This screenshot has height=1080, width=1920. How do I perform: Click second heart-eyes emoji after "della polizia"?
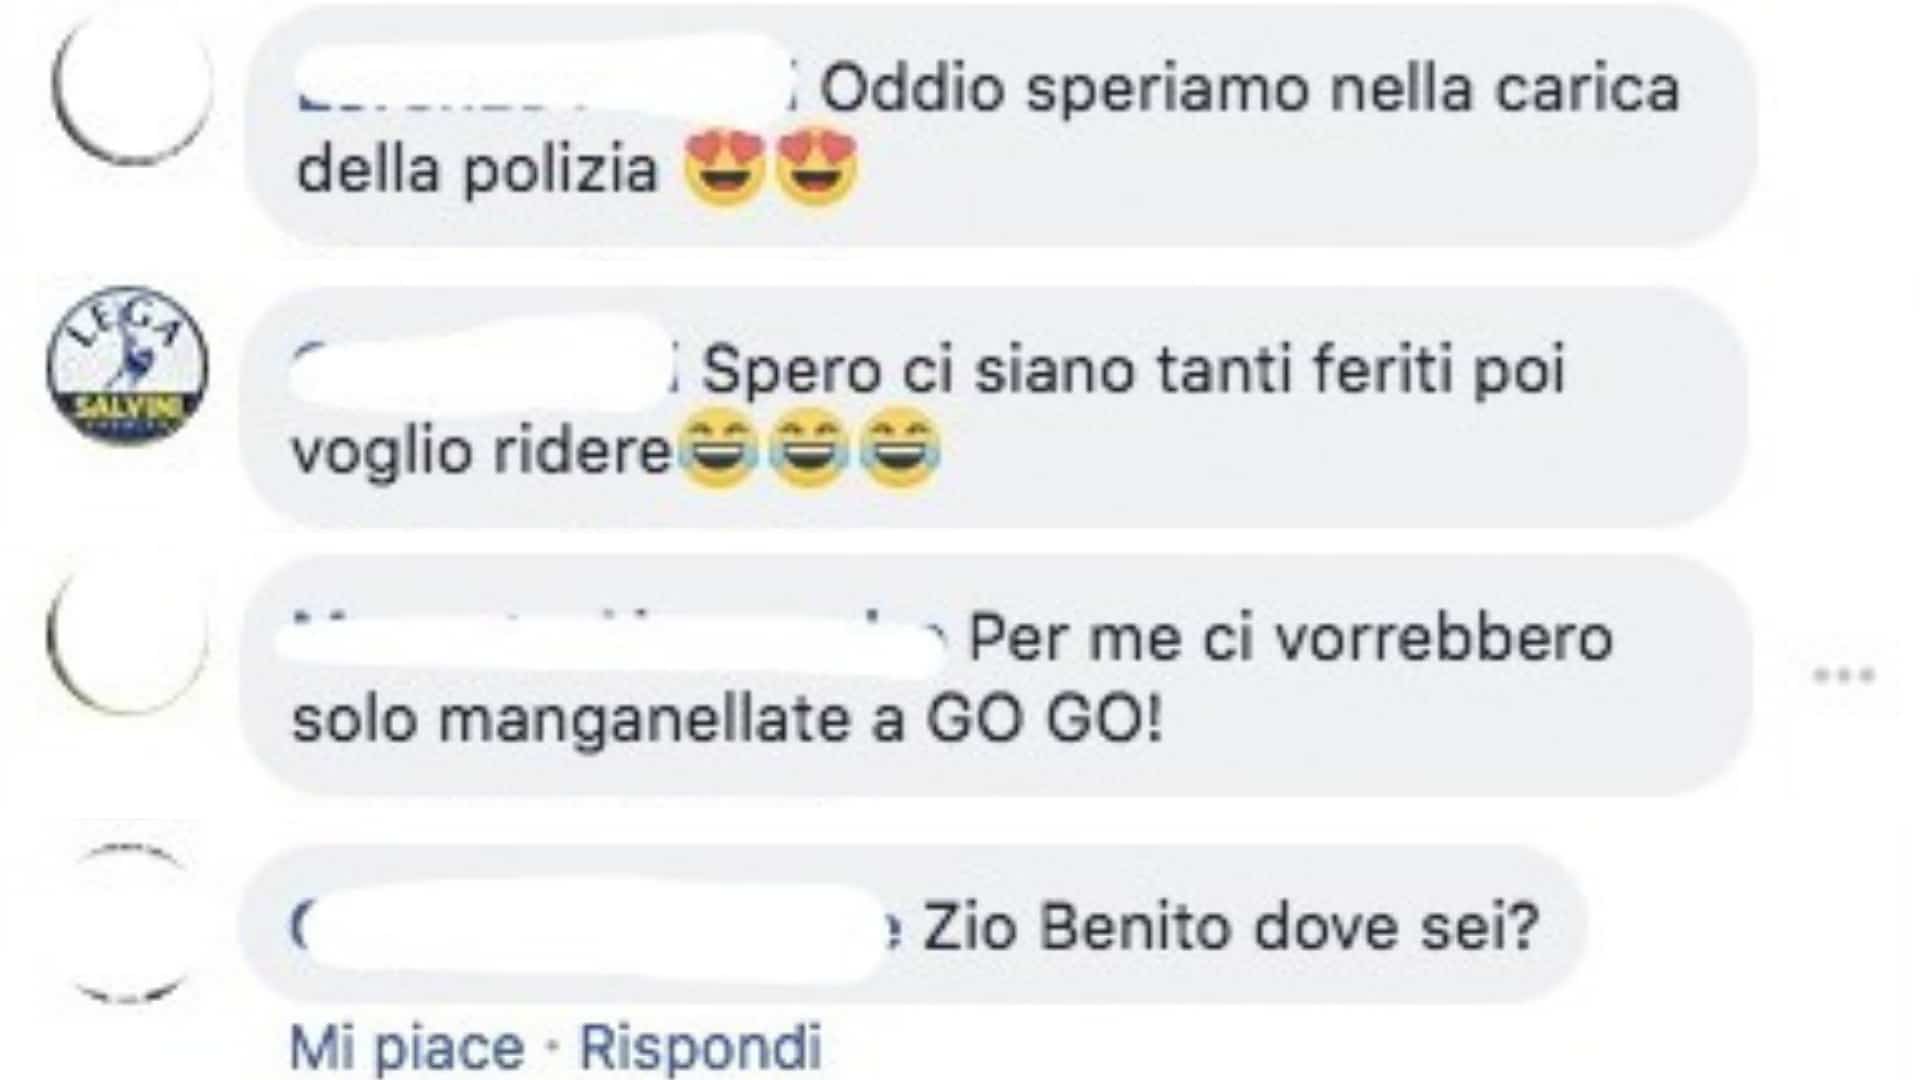817,167
